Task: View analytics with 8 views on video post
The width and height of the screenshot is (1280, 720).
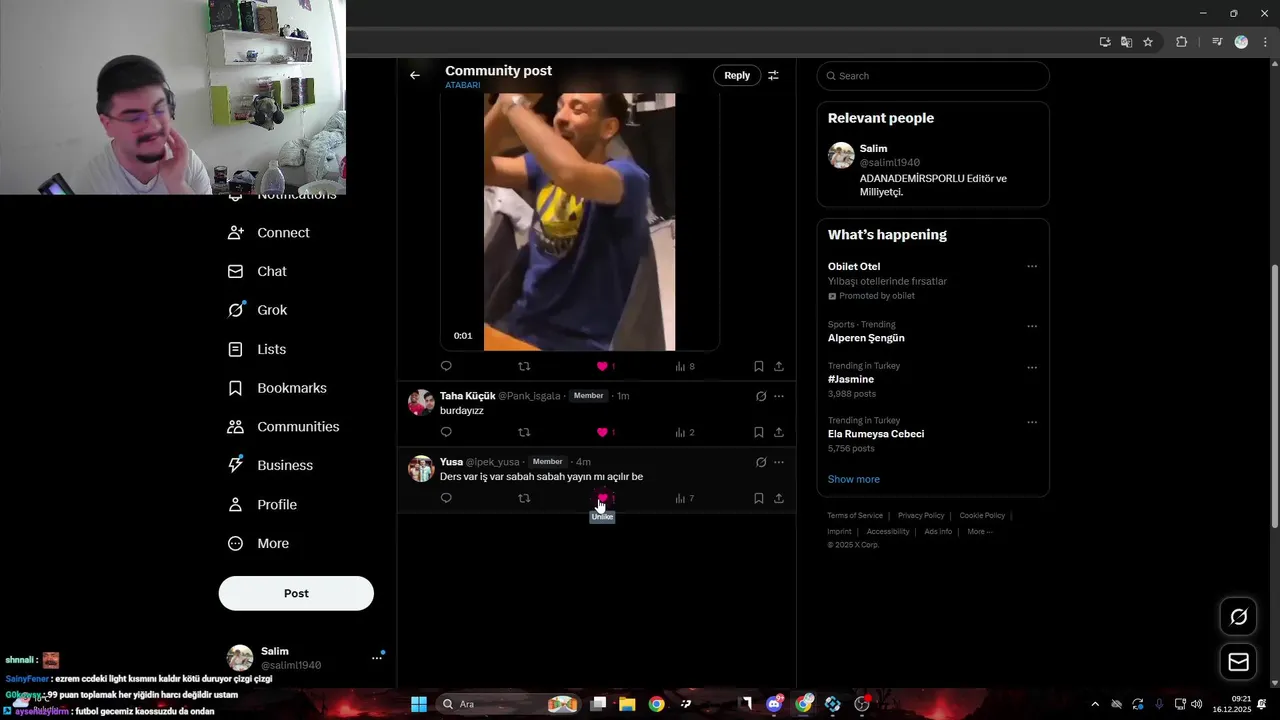Action: click(685, 366)
